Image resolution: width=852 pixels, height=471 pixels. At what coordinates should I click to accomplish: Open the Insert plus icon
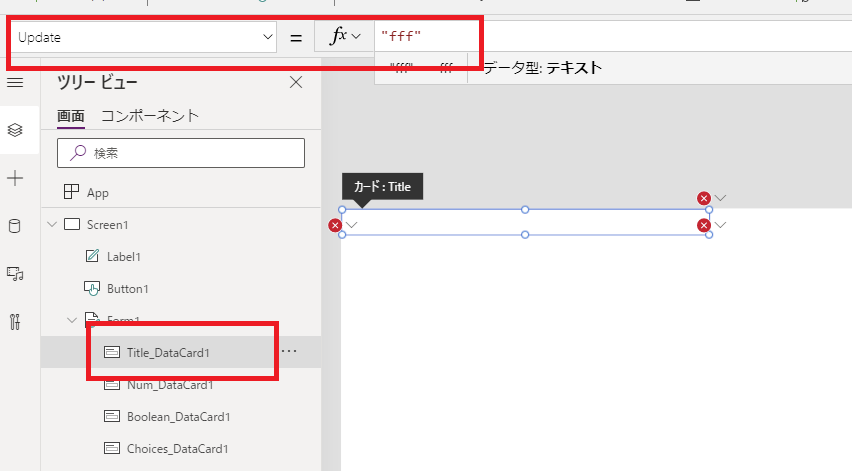point(15,178)
